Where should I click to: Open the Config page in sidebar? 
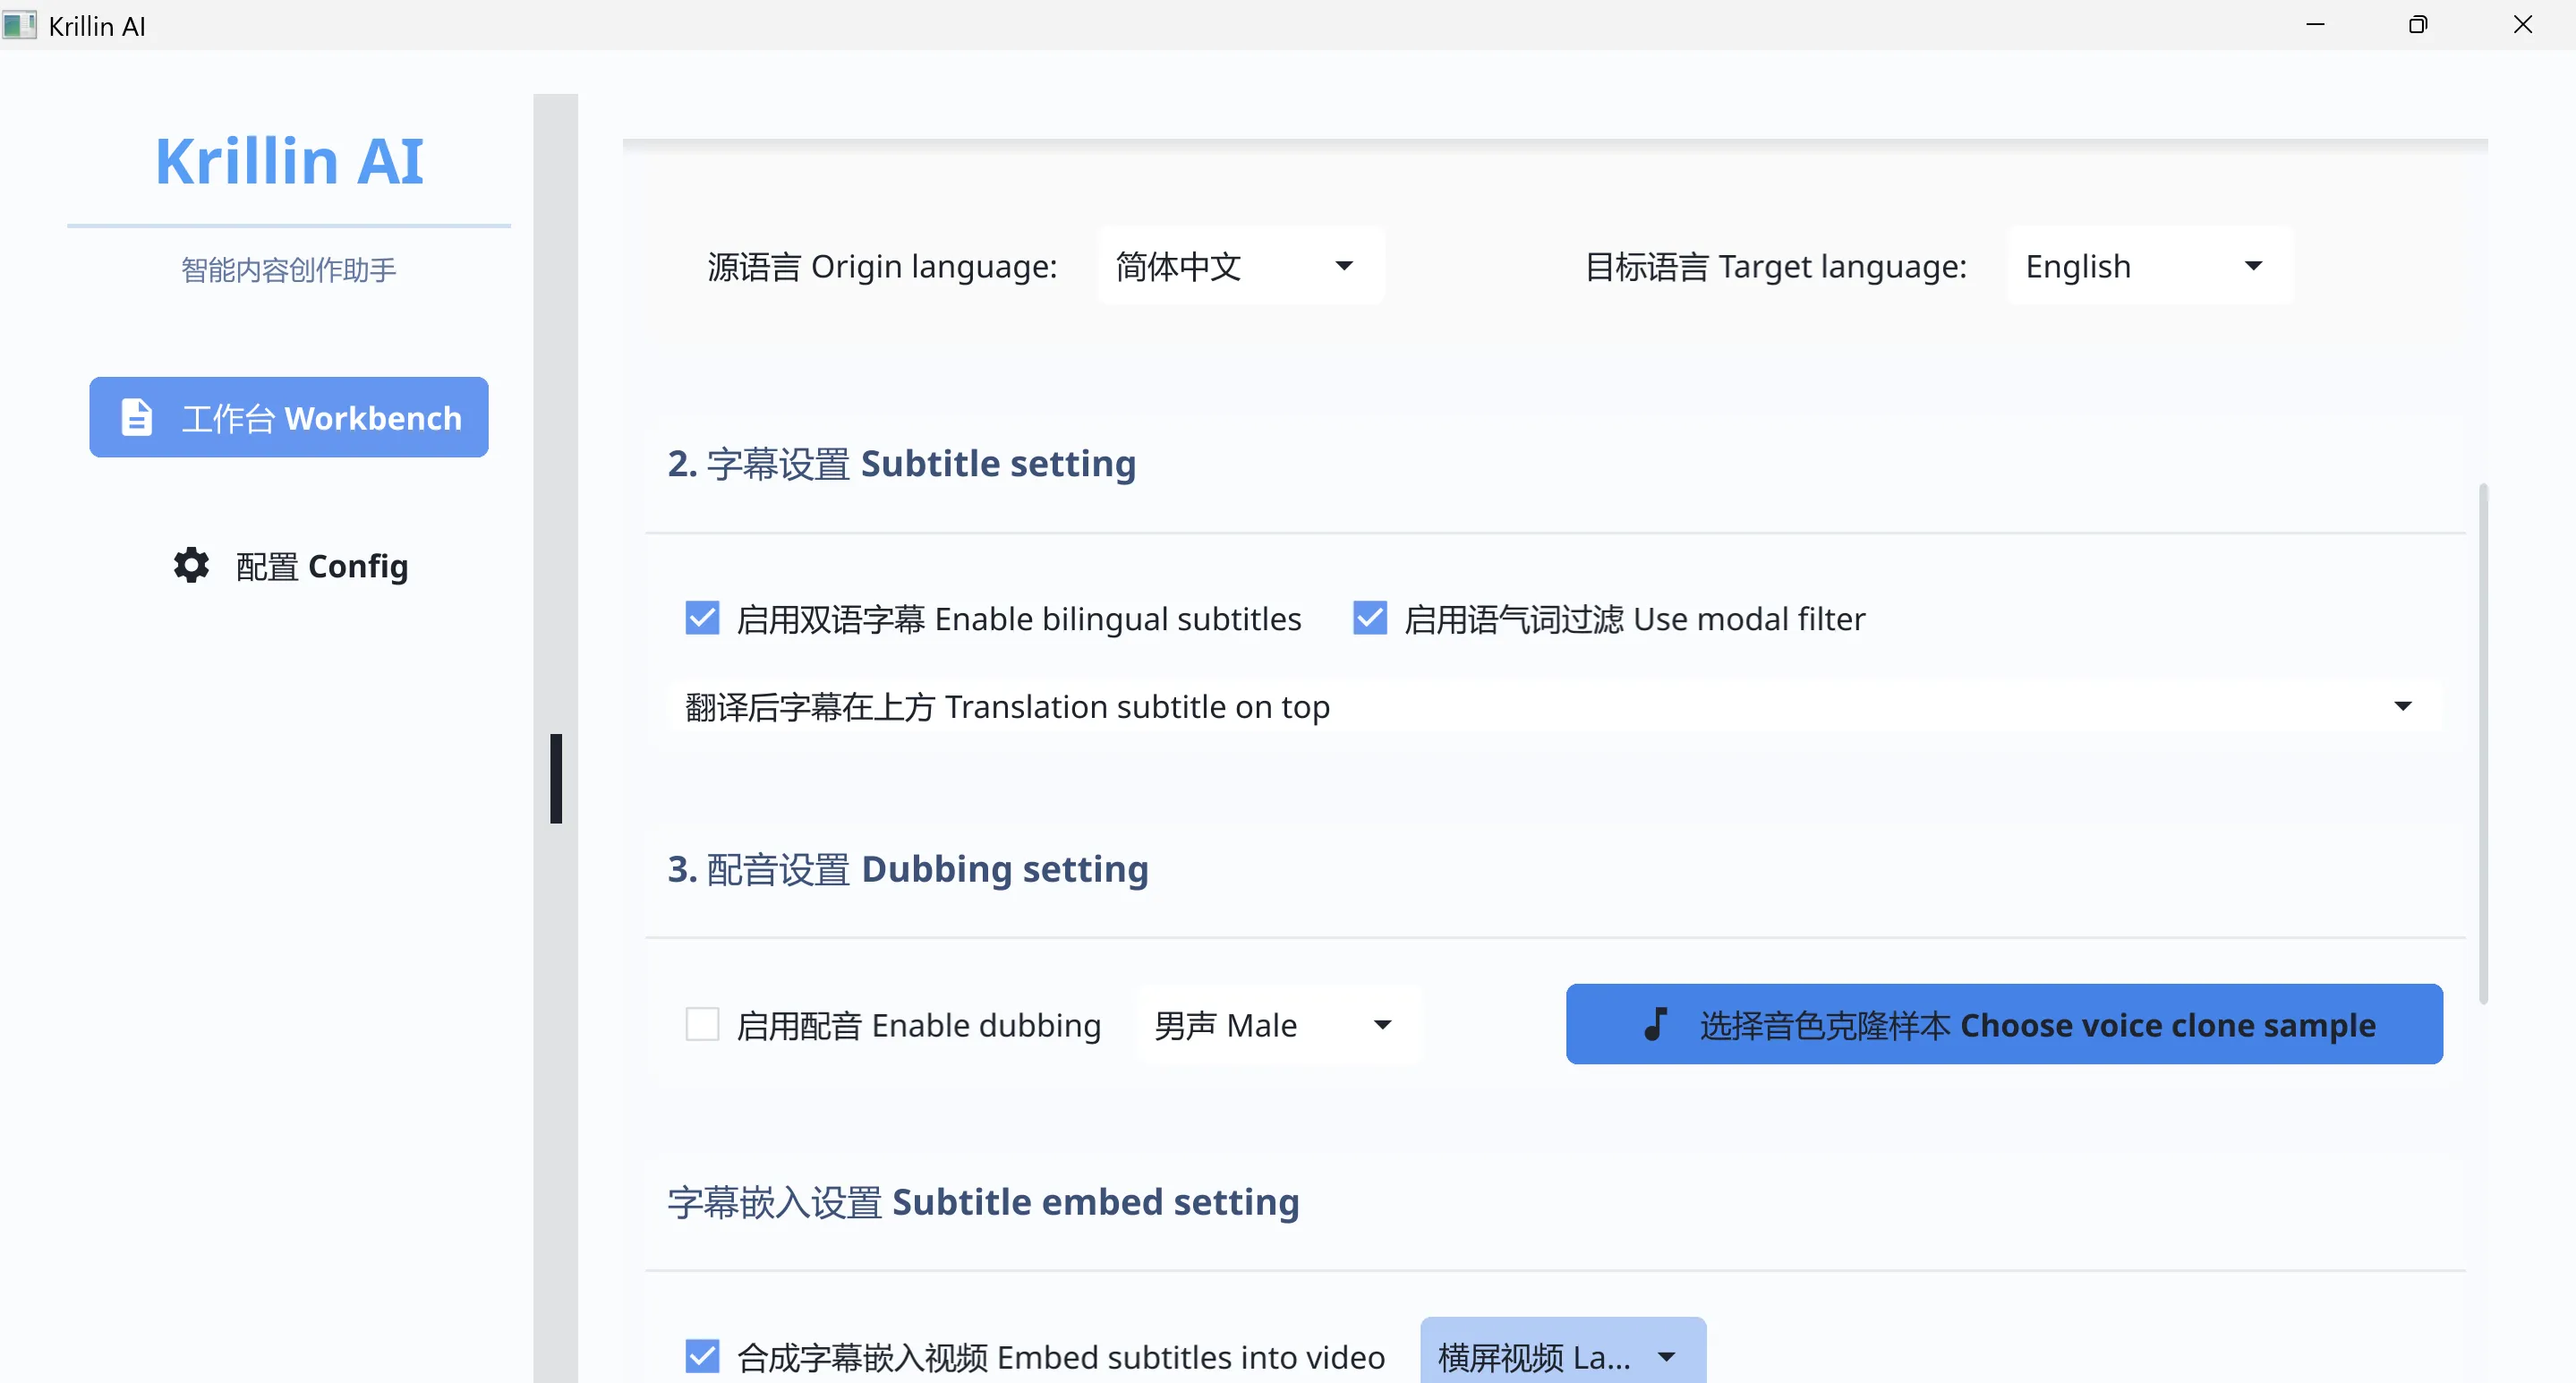tap(290, 566)
